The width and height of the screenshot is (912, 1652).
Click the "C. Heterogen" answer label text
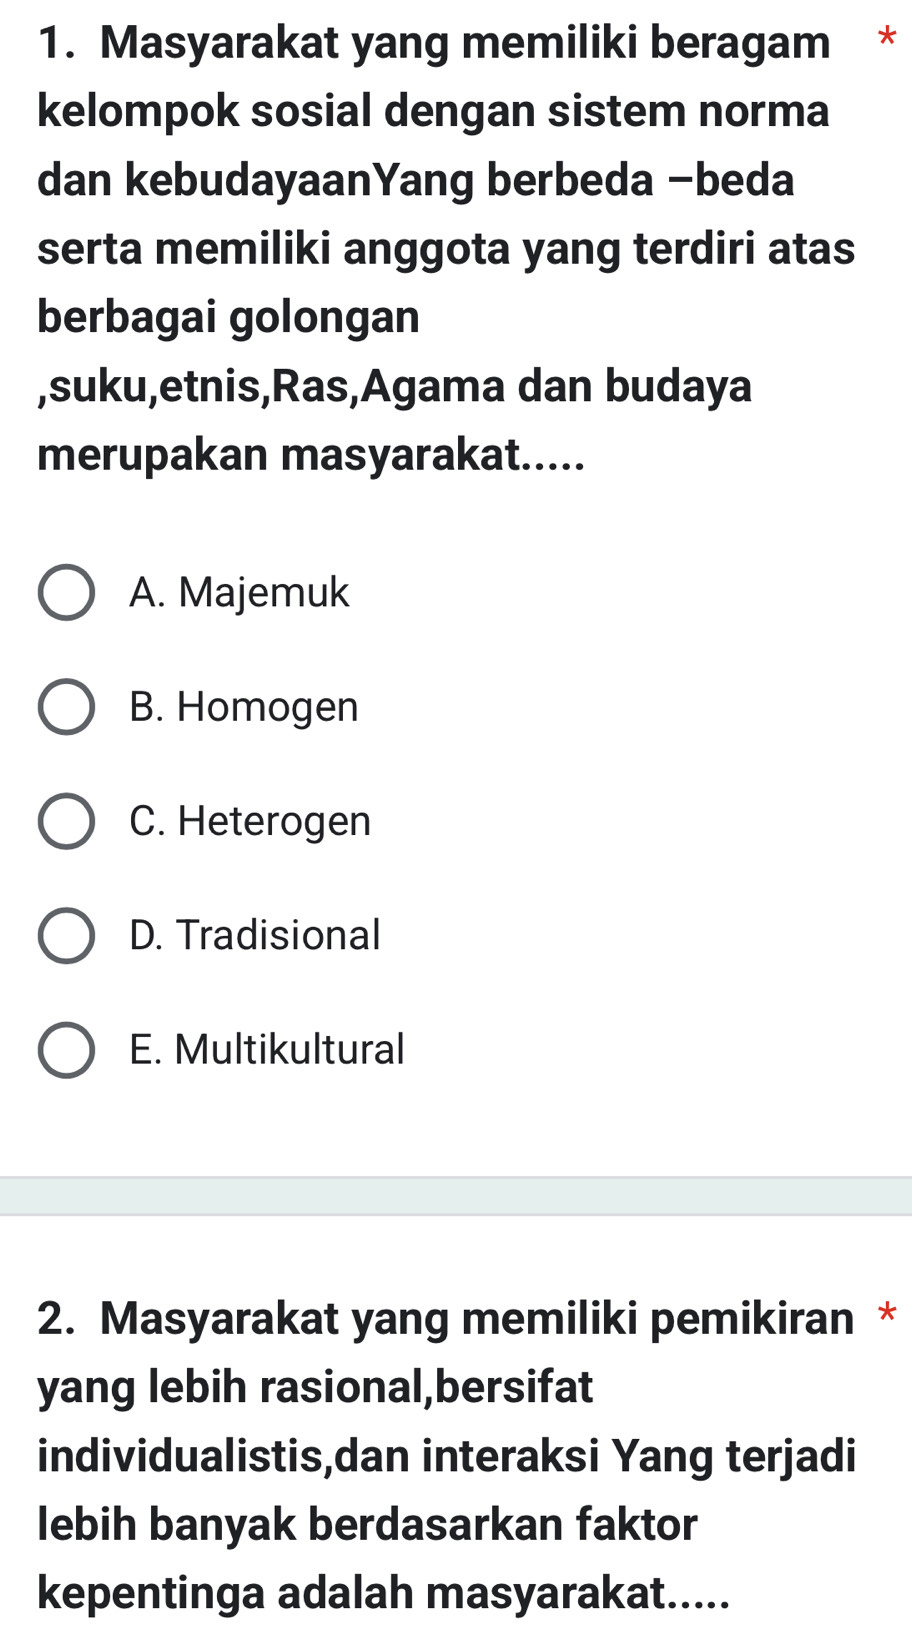click(250, 821)
